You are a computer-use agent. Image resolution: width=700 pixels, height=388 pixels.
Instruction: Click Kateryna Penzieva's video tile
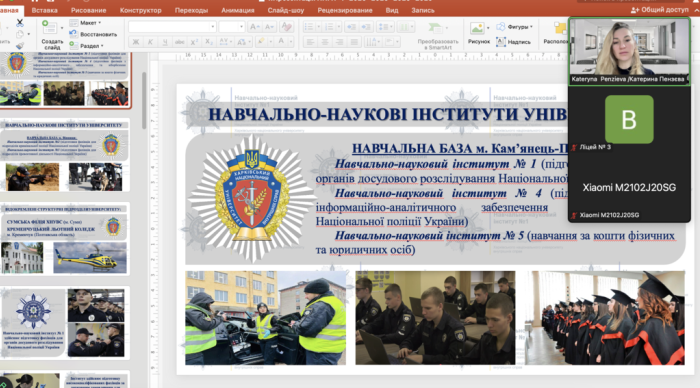[629, 51]
